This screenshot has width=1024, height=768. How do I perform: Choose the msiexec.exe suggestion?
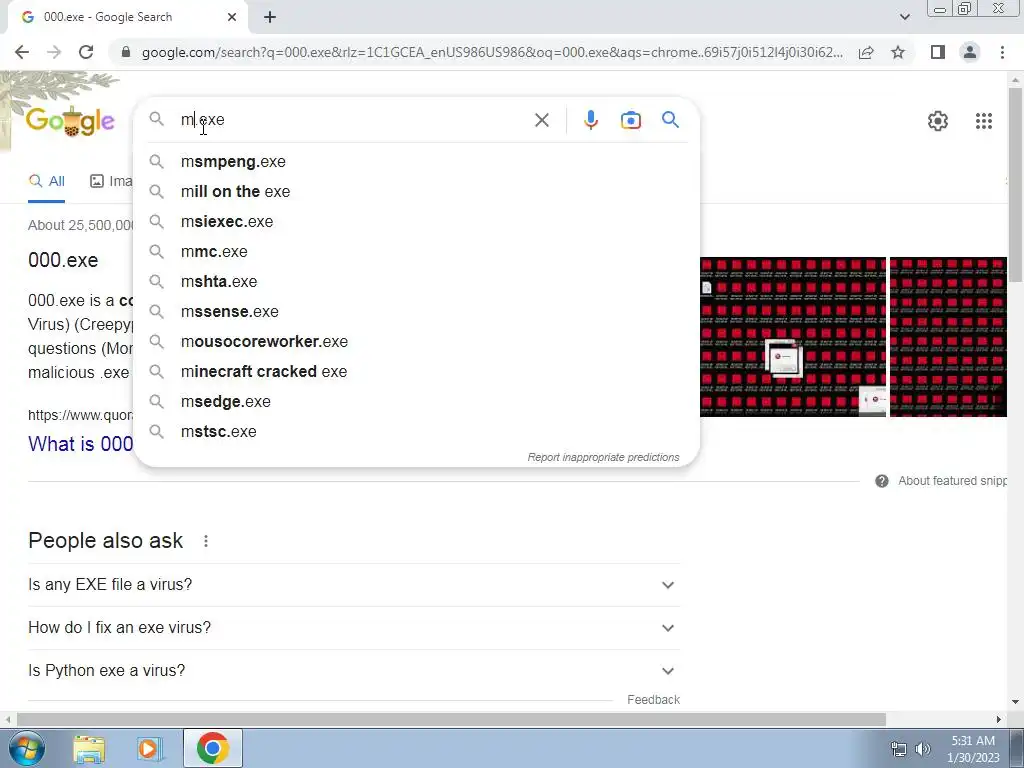[417, 221]
